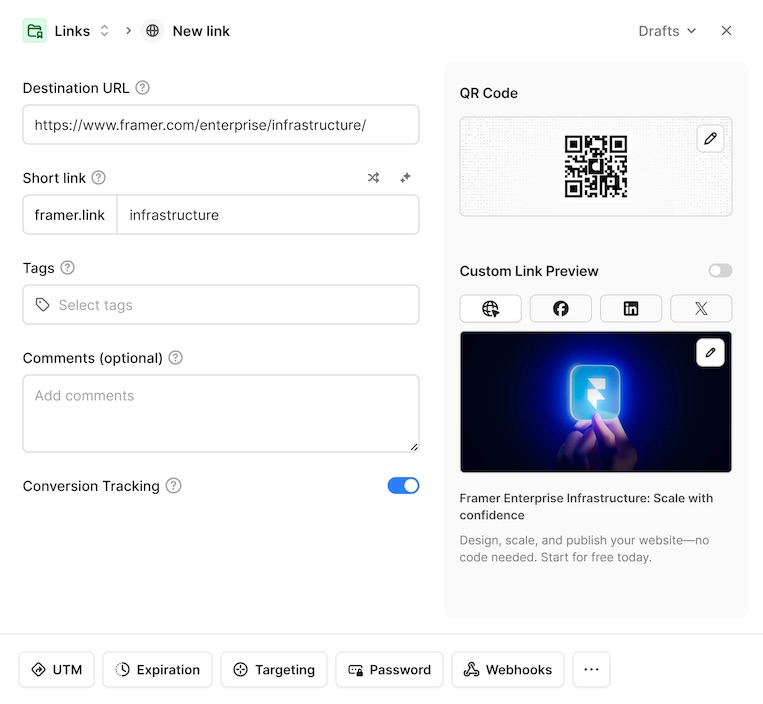
Task: Click the Add comments text area
Action: (221, 413)
